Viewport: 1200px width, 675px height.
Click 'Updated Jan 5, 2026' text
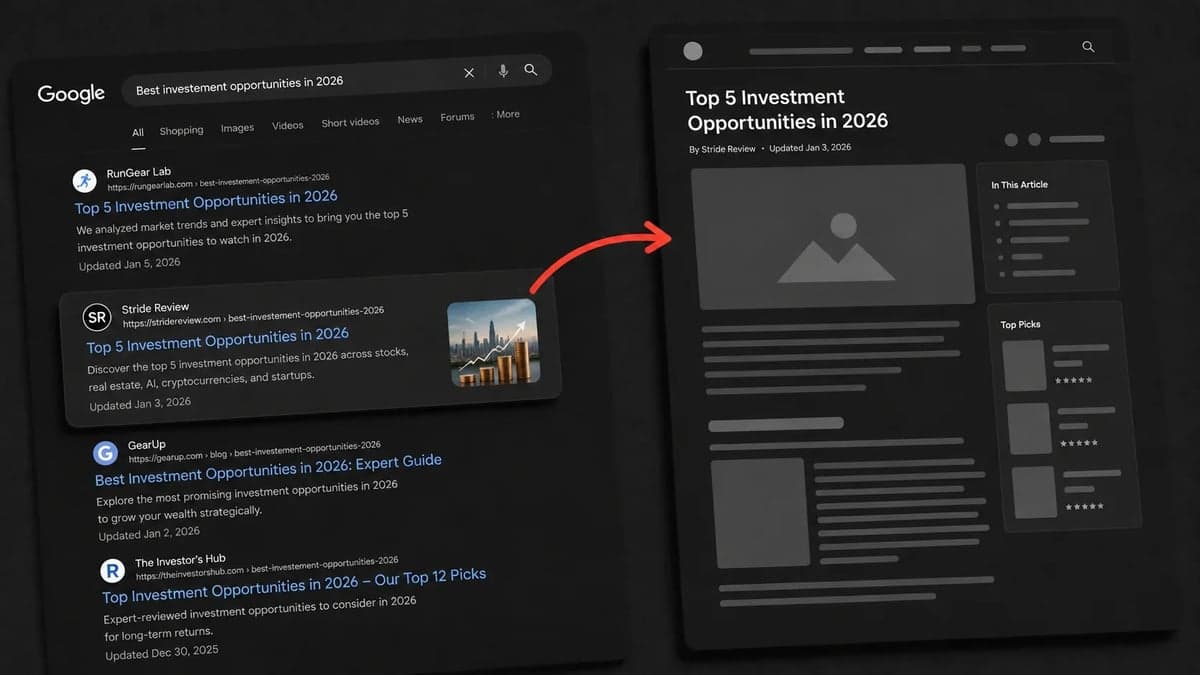pos(130,265)
